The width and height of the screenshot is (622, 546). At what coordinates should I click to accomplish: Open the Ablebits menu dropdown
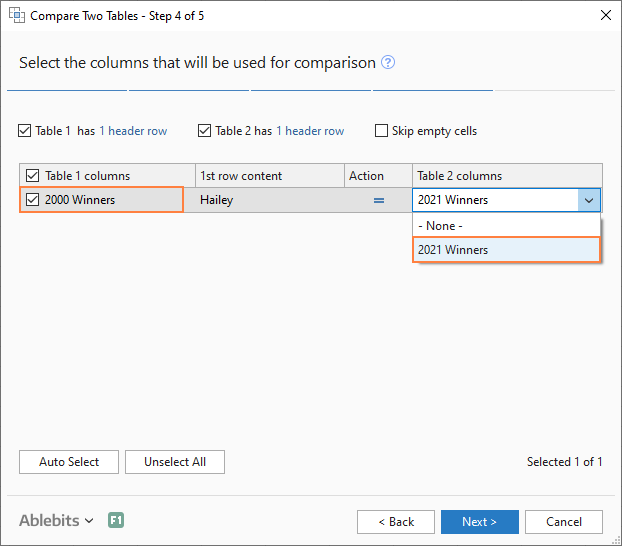[57, 521]
